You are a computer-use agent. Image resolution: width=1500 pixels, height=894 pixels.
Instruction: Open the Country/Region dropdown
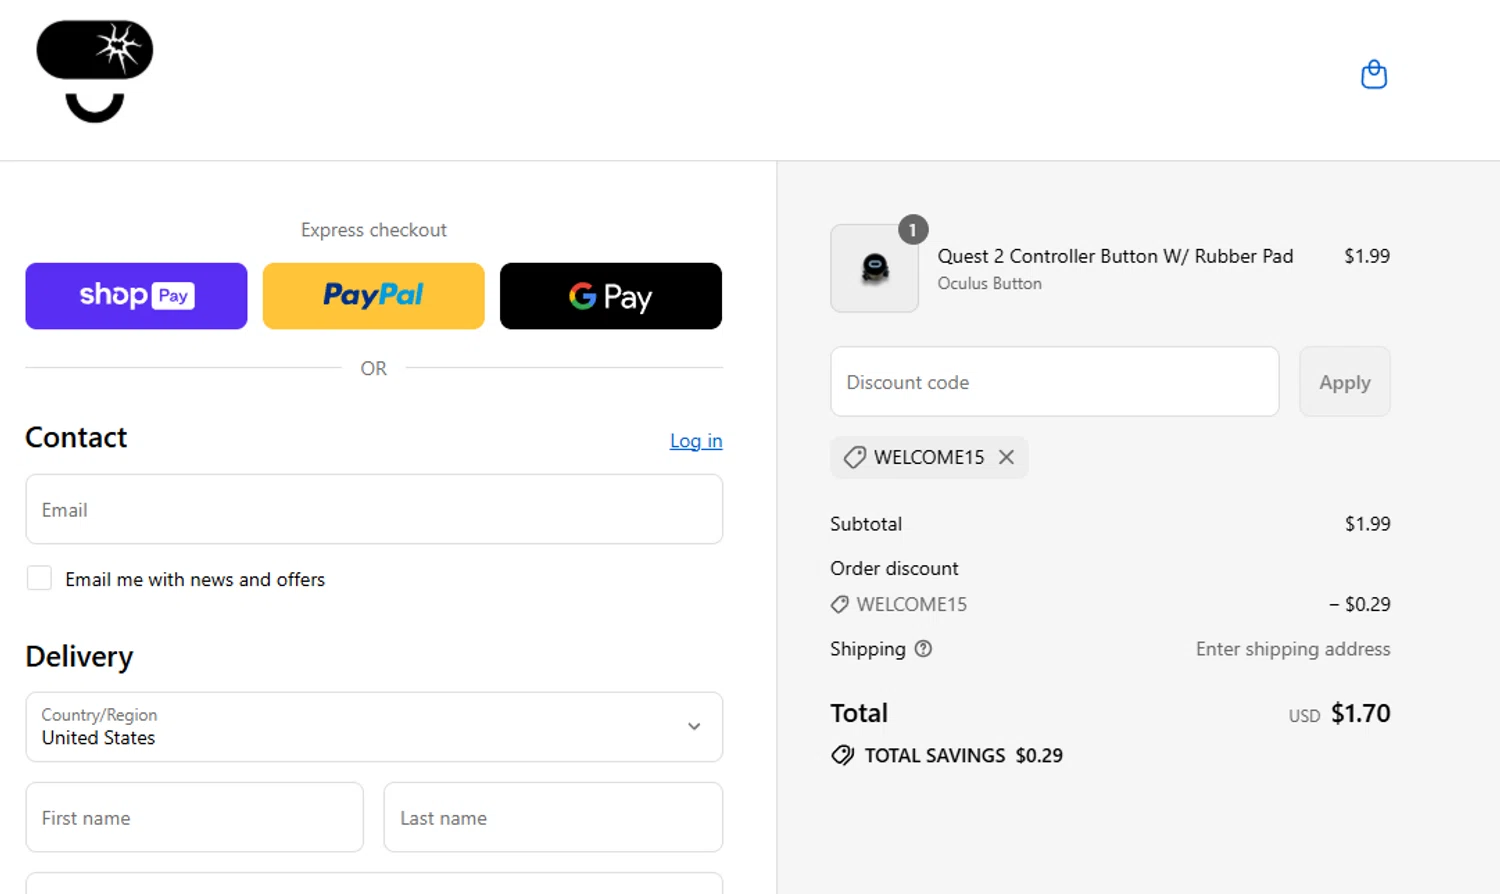pyautogui.click(x=374, y=727)
